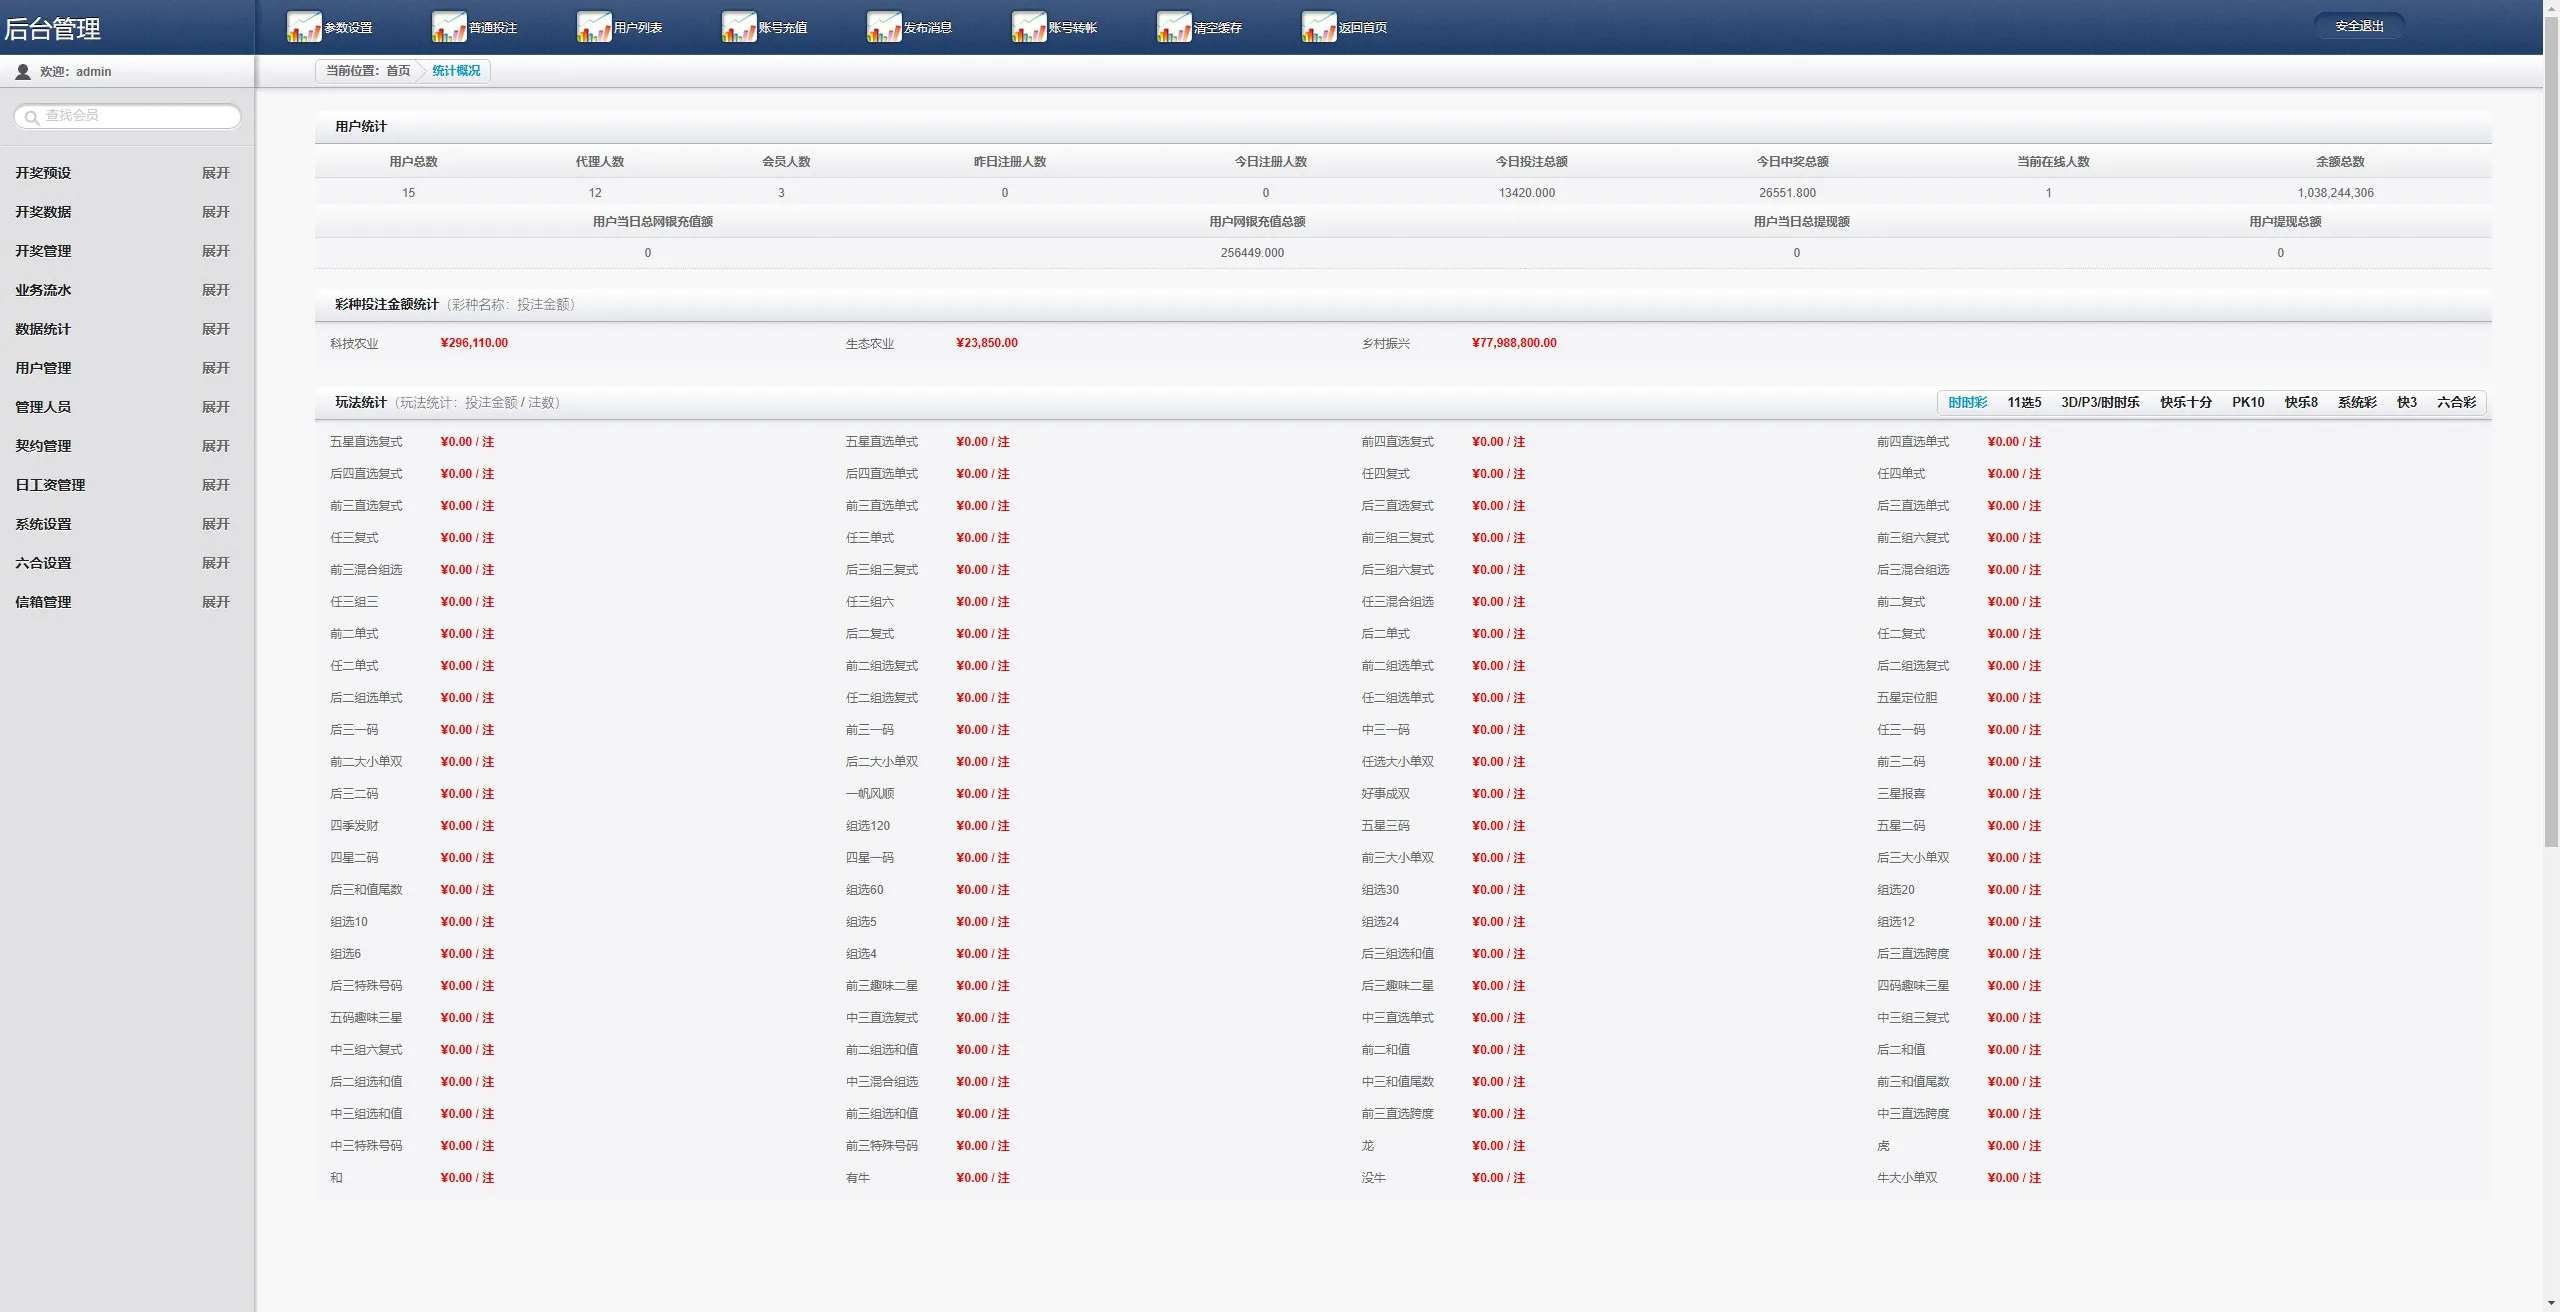Click the 用户统计 section heading

361,127
